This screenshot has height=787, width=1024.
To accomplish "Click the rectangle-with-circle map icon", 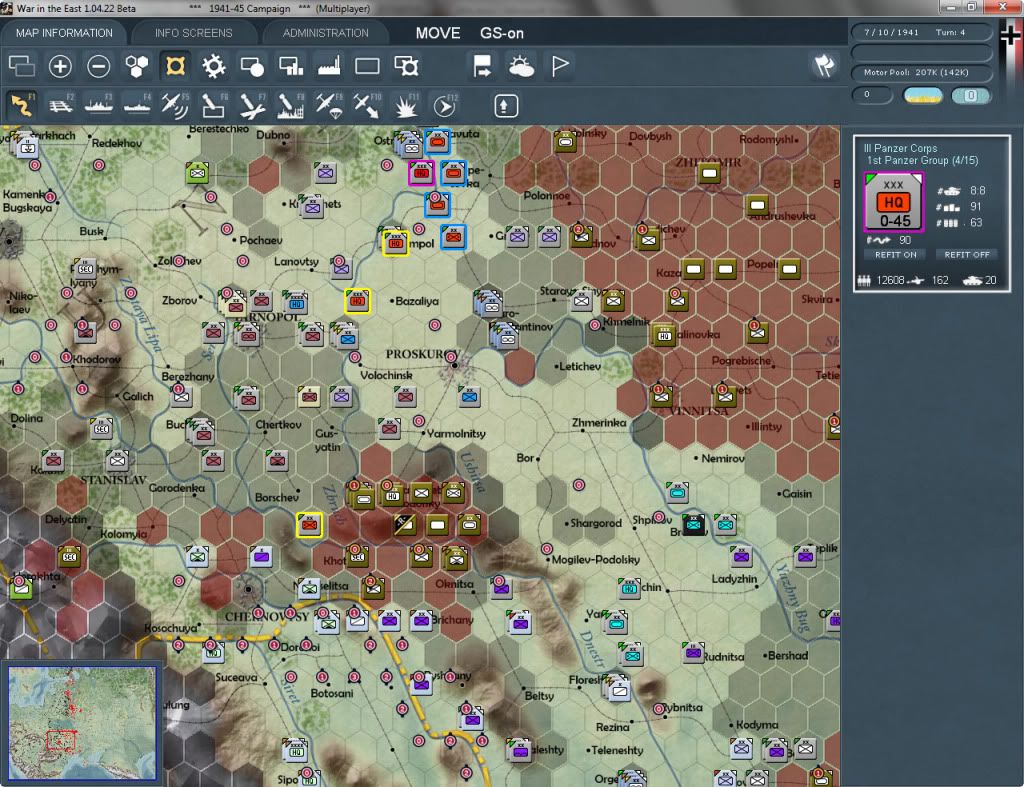I will click(x=252, y=66).
